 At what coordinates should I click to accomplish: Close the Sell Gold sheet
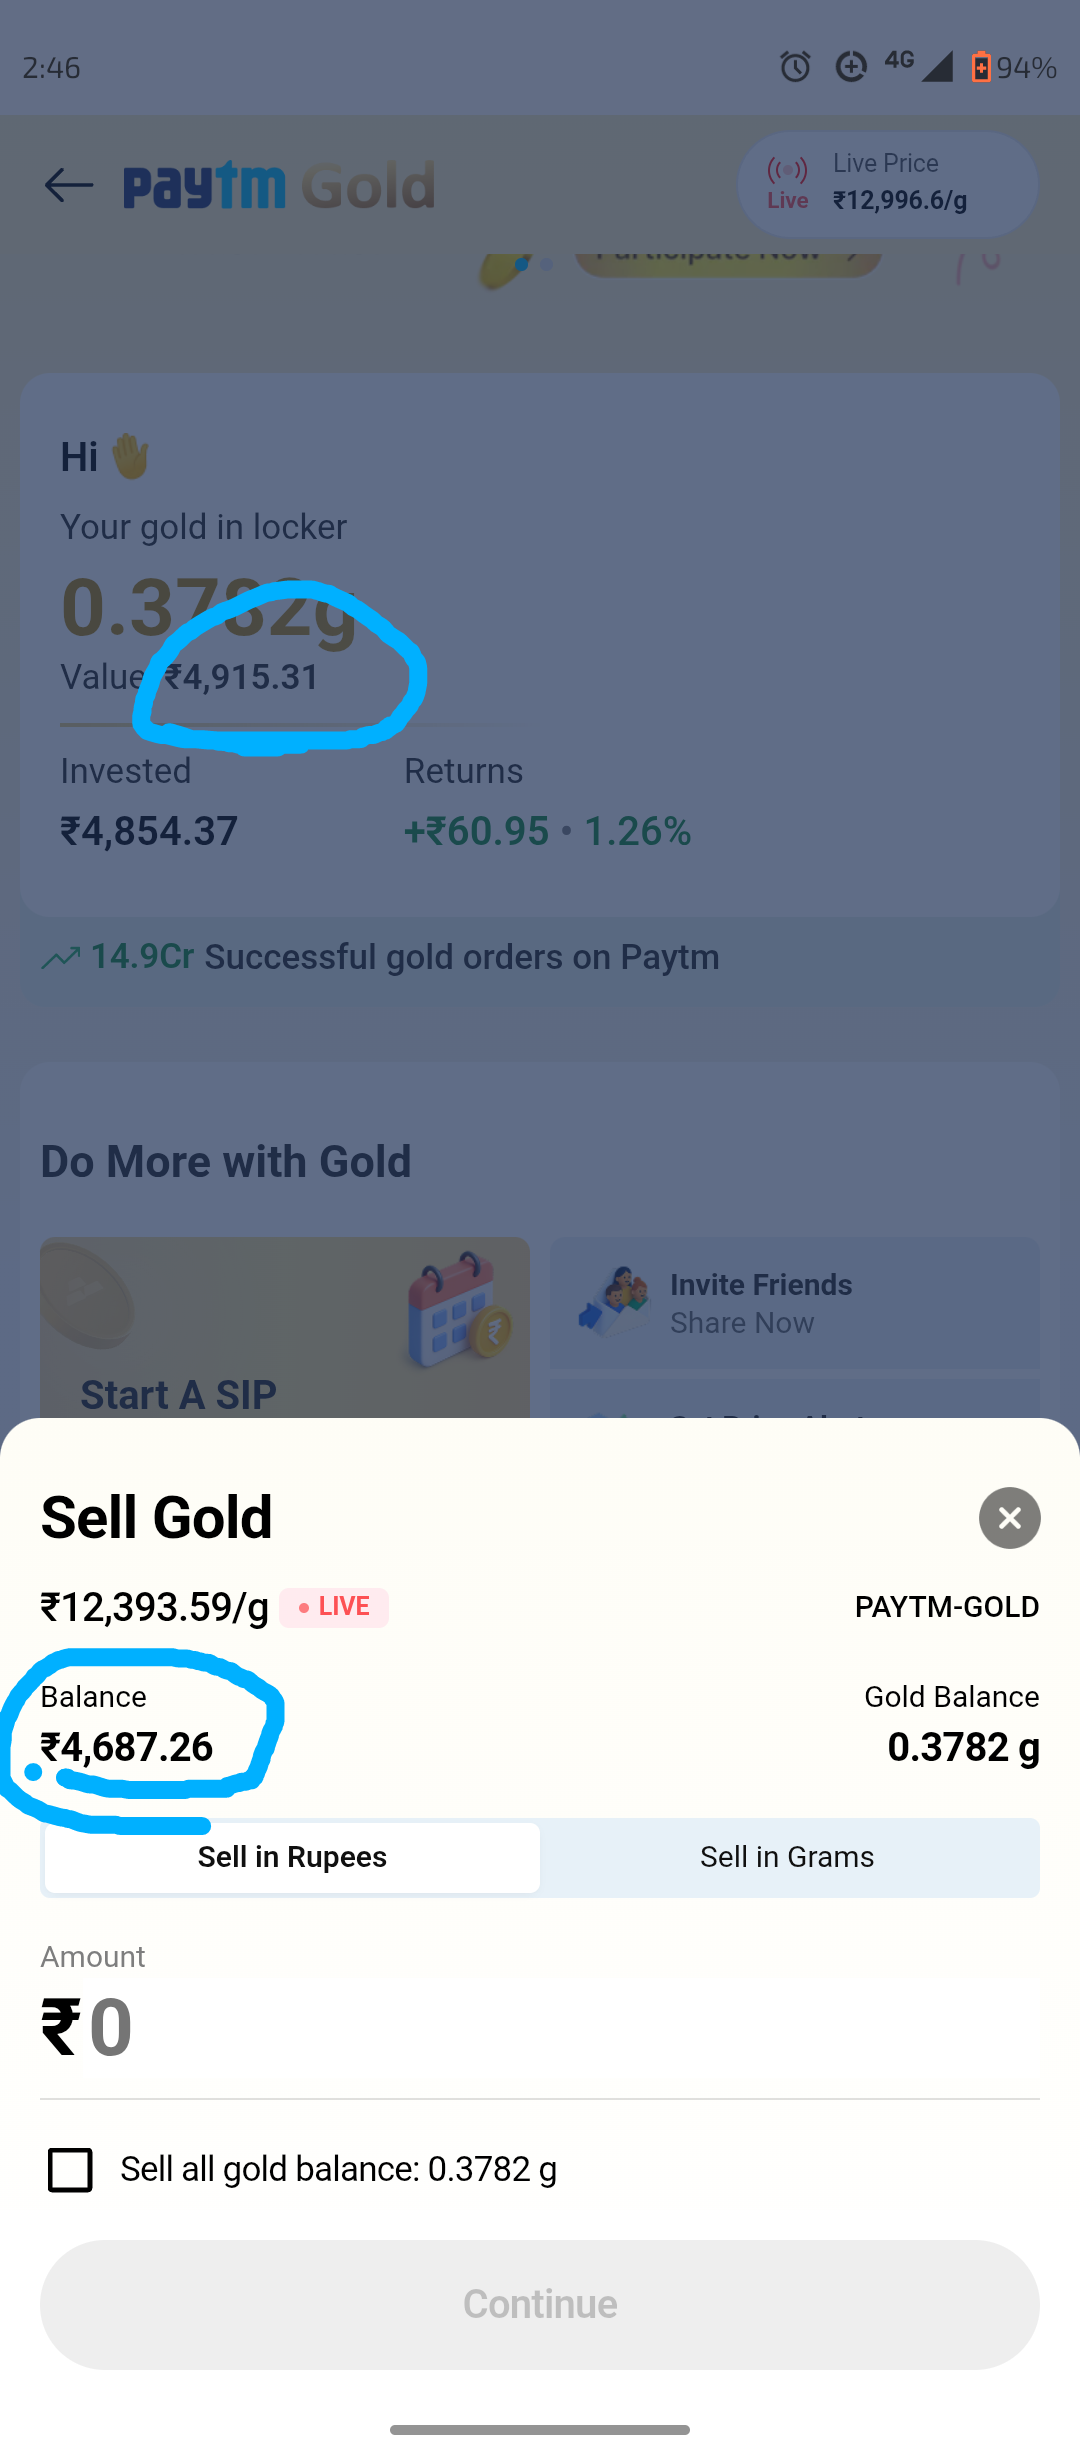[1009, 1518]
